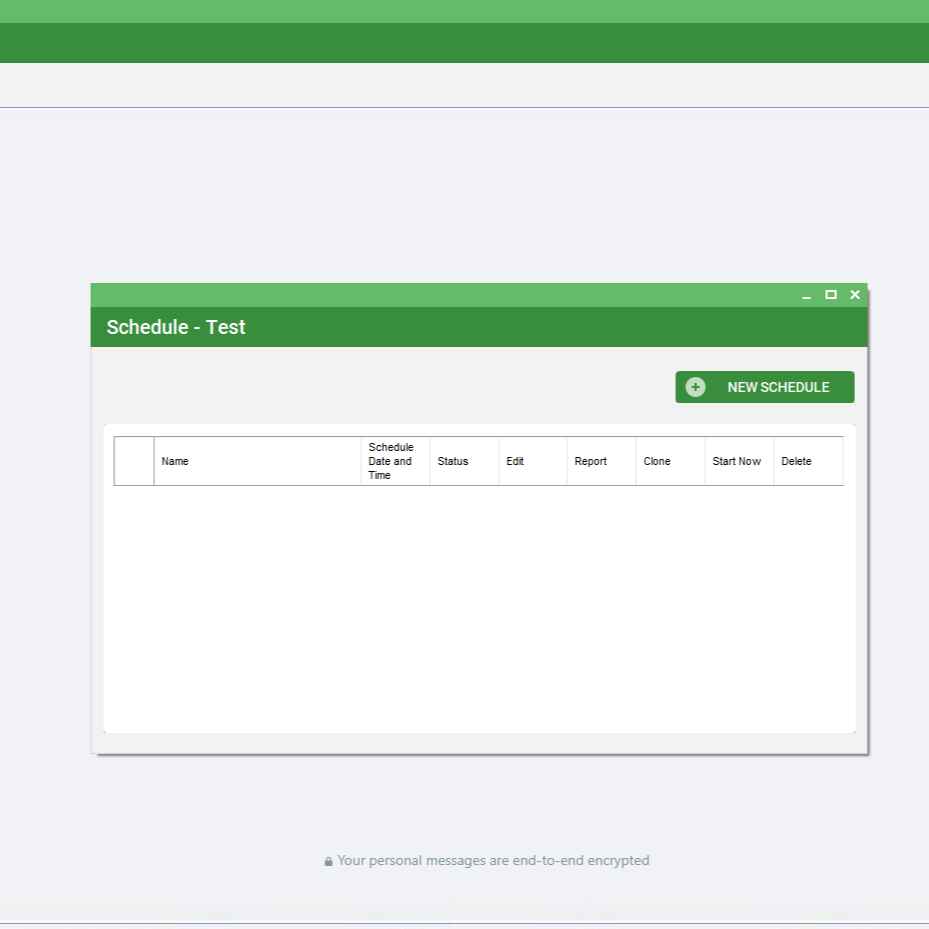Click the Start Now column header
Image resolution: width=929 pixels, height=929 pixels.
(x=737, y=461)
